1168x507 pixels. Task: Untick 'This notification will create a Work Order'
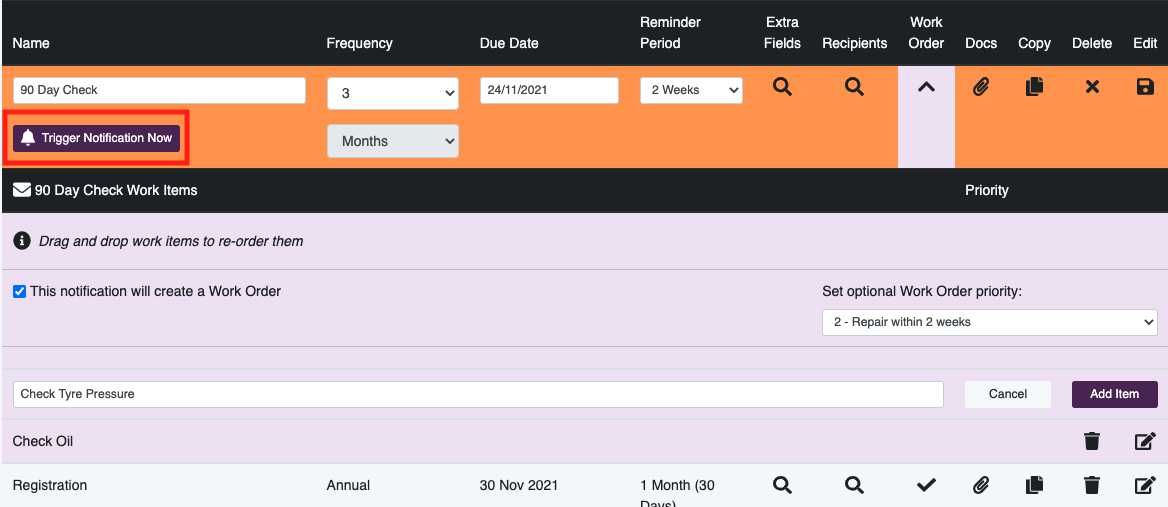tap(19, 292)
